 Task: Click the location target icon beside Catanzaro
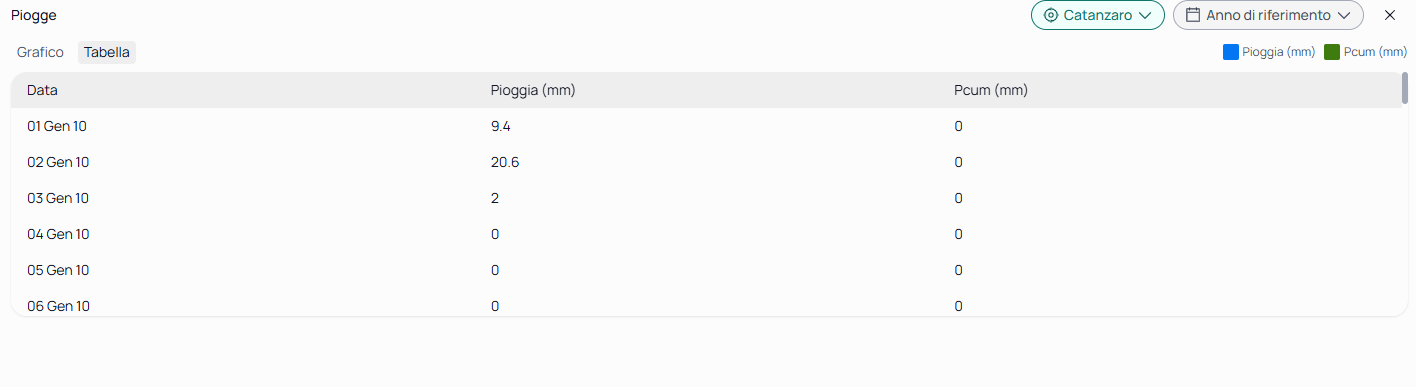[1050, 15]
